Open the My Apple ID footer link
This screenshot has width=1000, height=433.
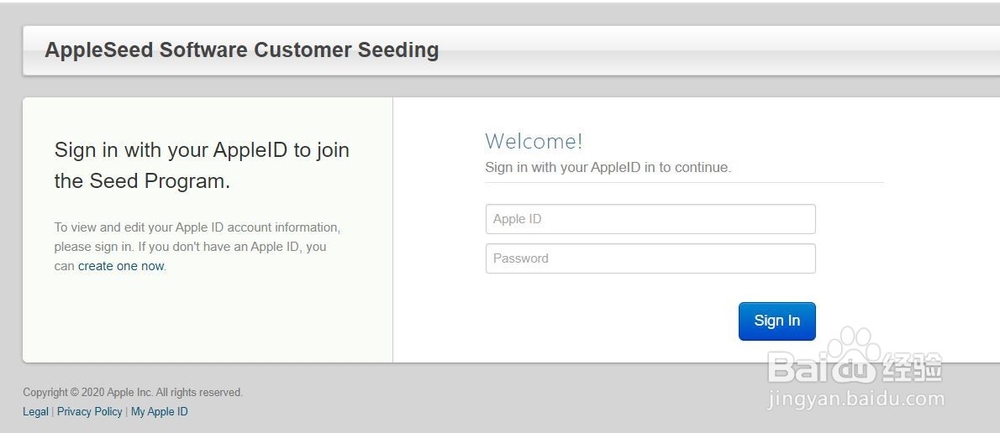[159, 412]
